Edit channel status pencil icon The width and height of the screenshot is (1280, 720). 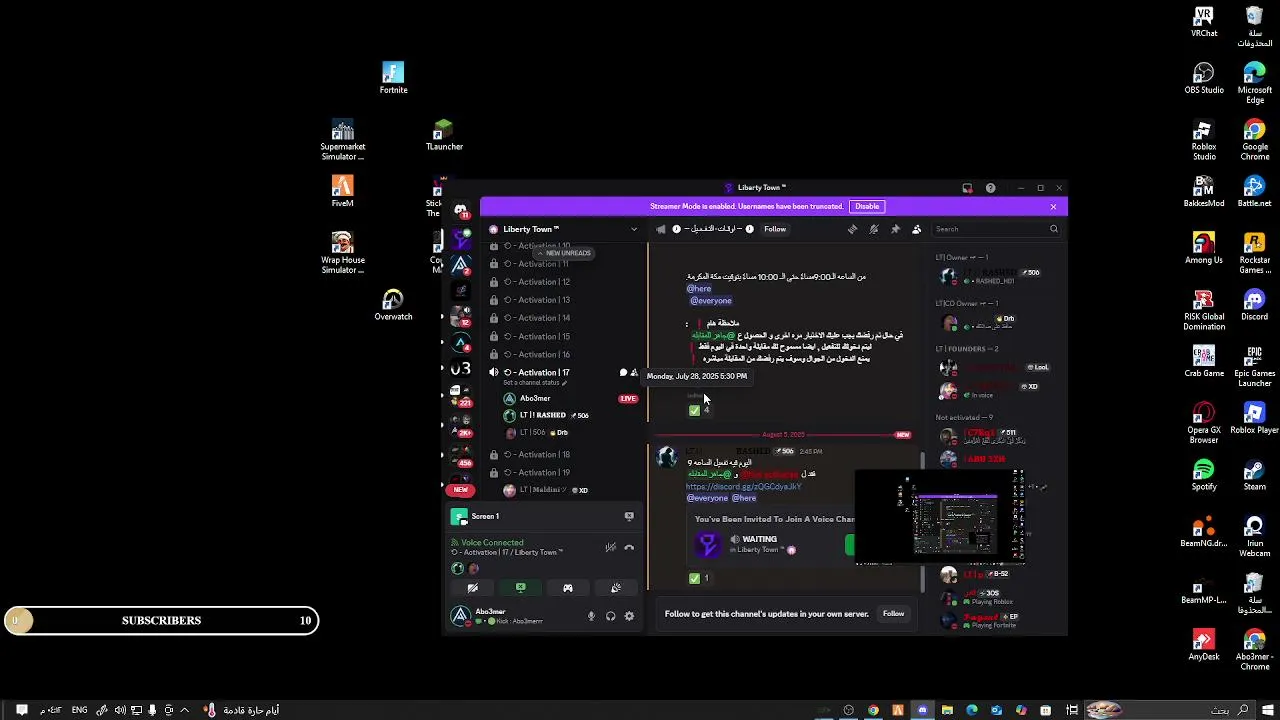[565, 383]
